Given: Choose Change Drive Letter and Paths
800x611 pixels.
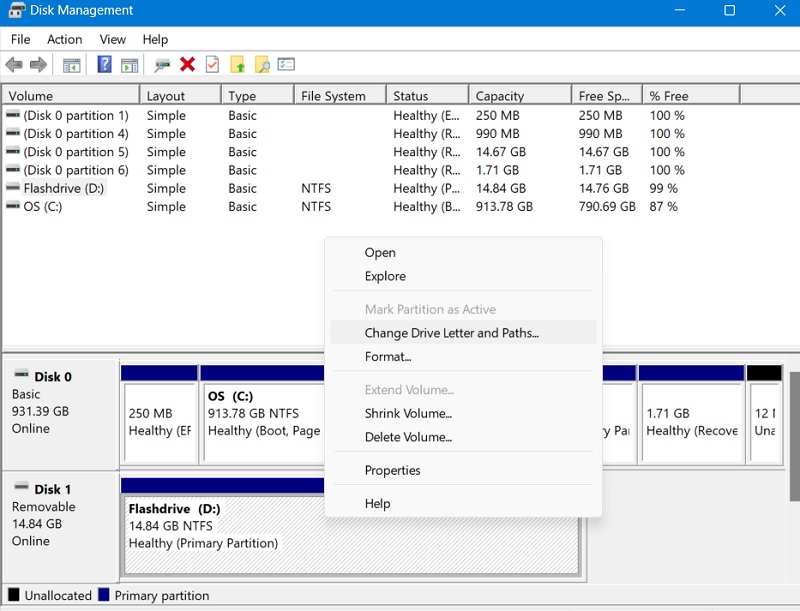Looking at the screenshot, I should 442,331.
